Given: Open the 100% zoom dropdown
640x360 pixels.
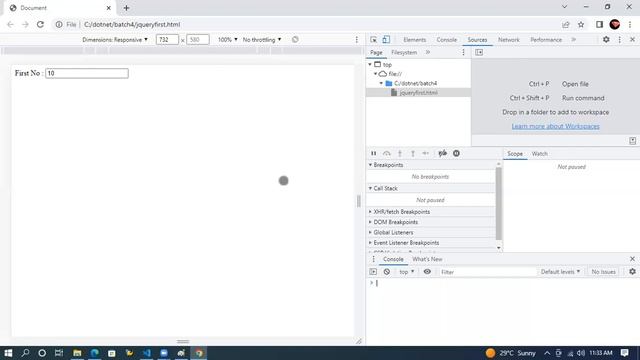Looking at the screenshot, I should (x=227, y=40).
